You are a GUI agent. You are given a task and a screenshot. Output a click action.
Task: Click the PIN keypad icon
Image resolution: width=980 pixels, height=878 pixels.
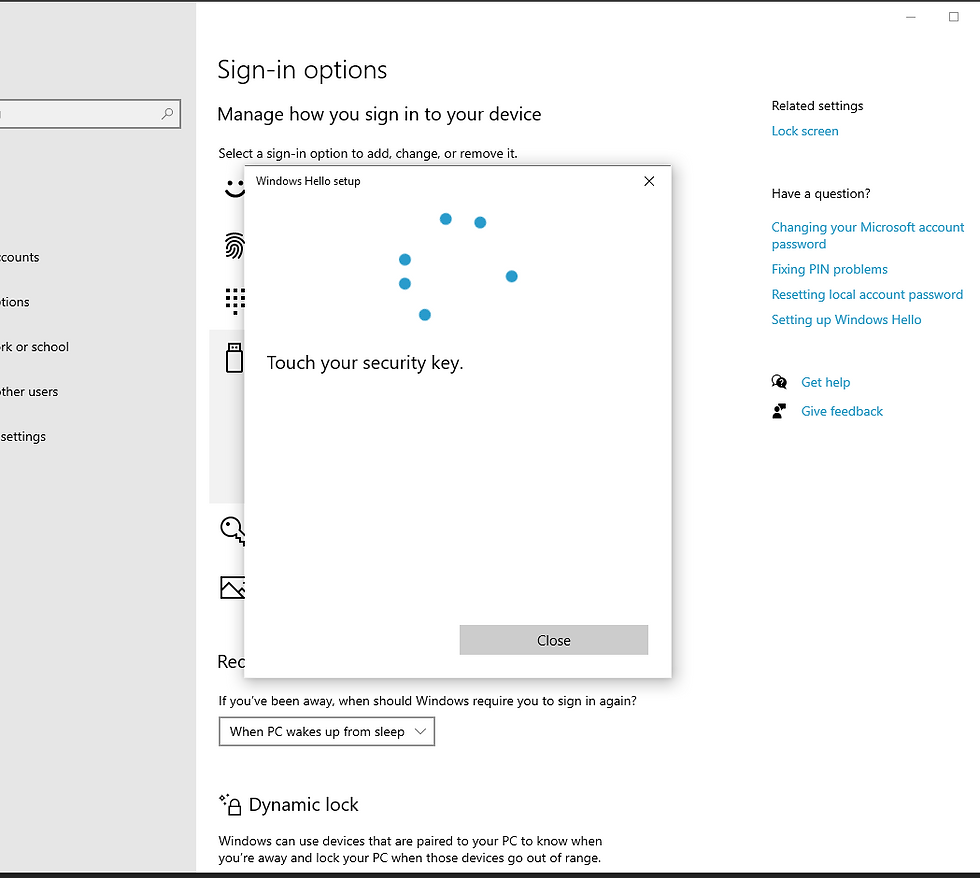coord(235,301)
